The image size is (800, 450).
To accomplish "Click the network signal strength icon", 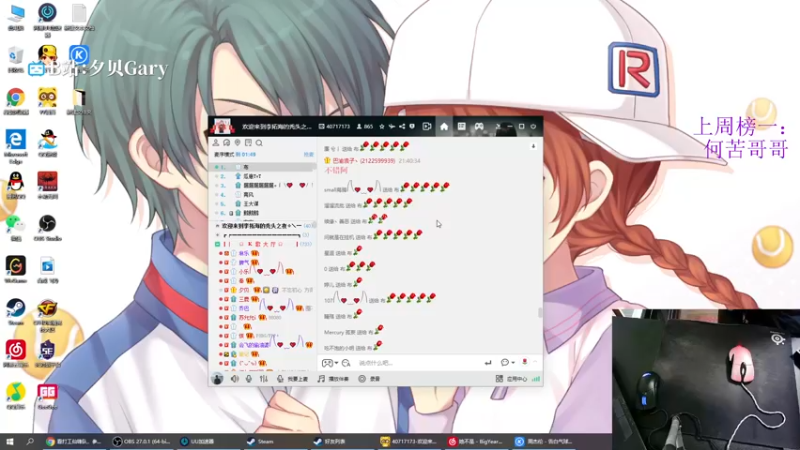I will pos(536,379).
